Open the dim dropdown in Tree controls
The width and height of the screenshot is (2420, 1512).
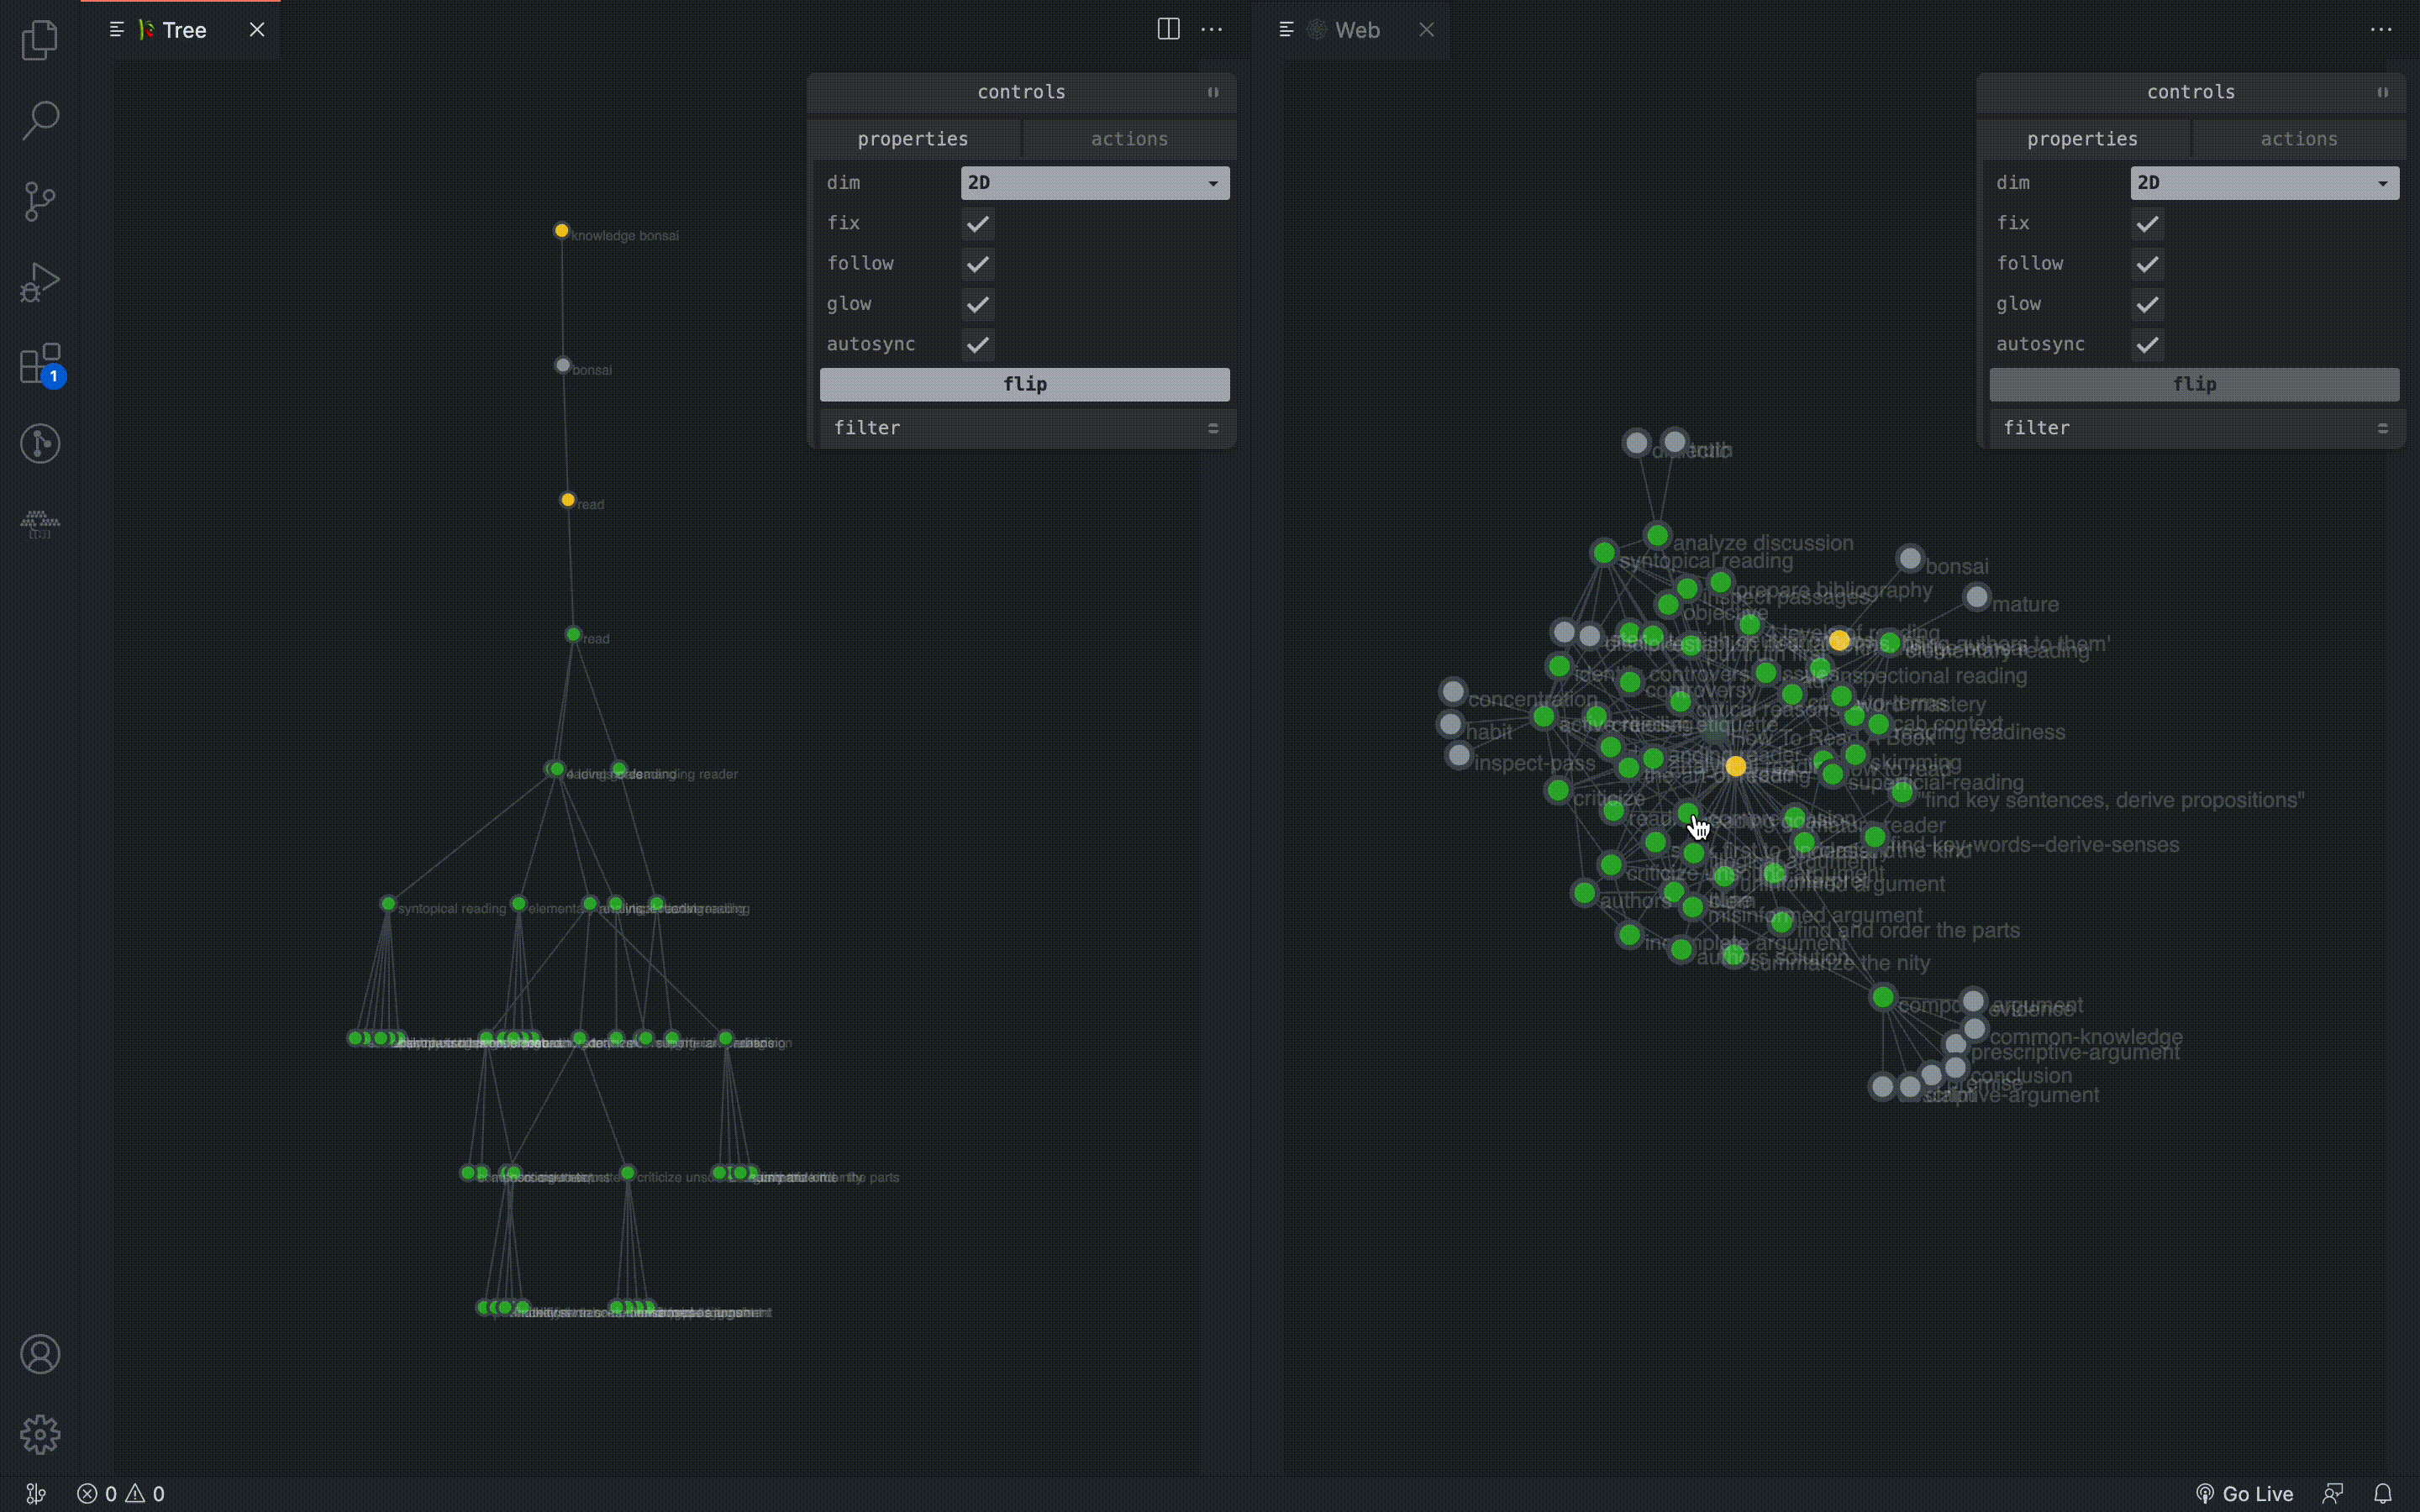[1095, 183]
